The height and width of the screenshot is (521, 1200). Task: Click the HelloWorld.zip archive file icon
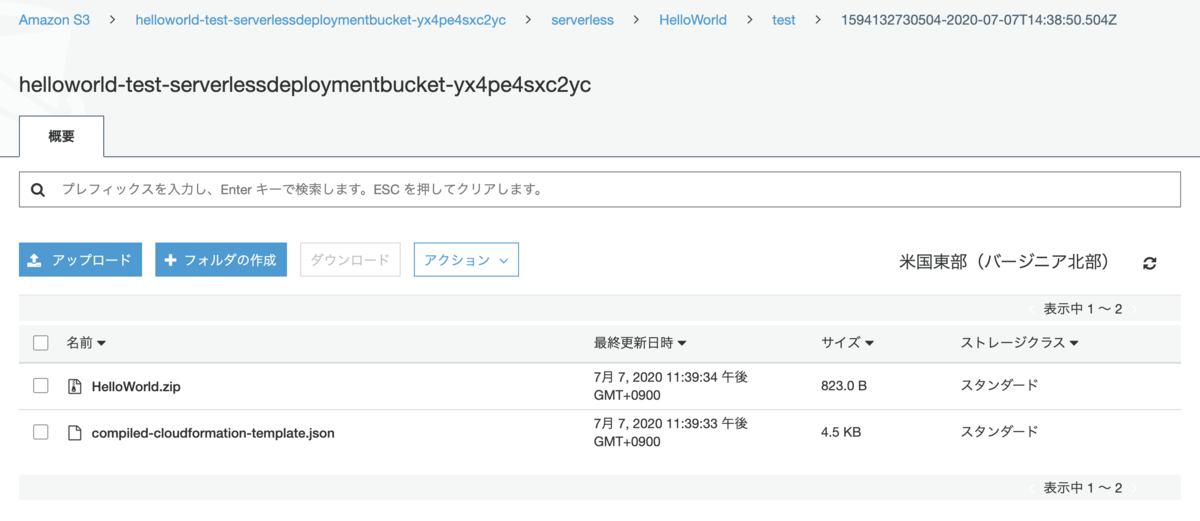[x=74, y=386]
